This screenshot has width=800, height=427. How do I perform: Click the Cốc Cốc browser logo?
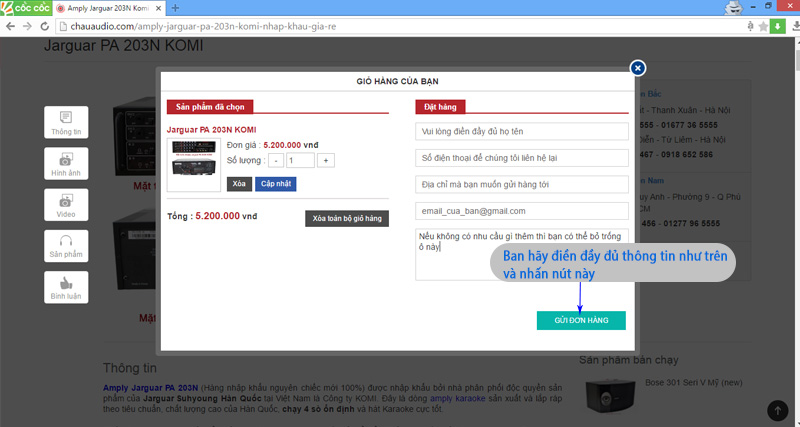coord(26,8)
